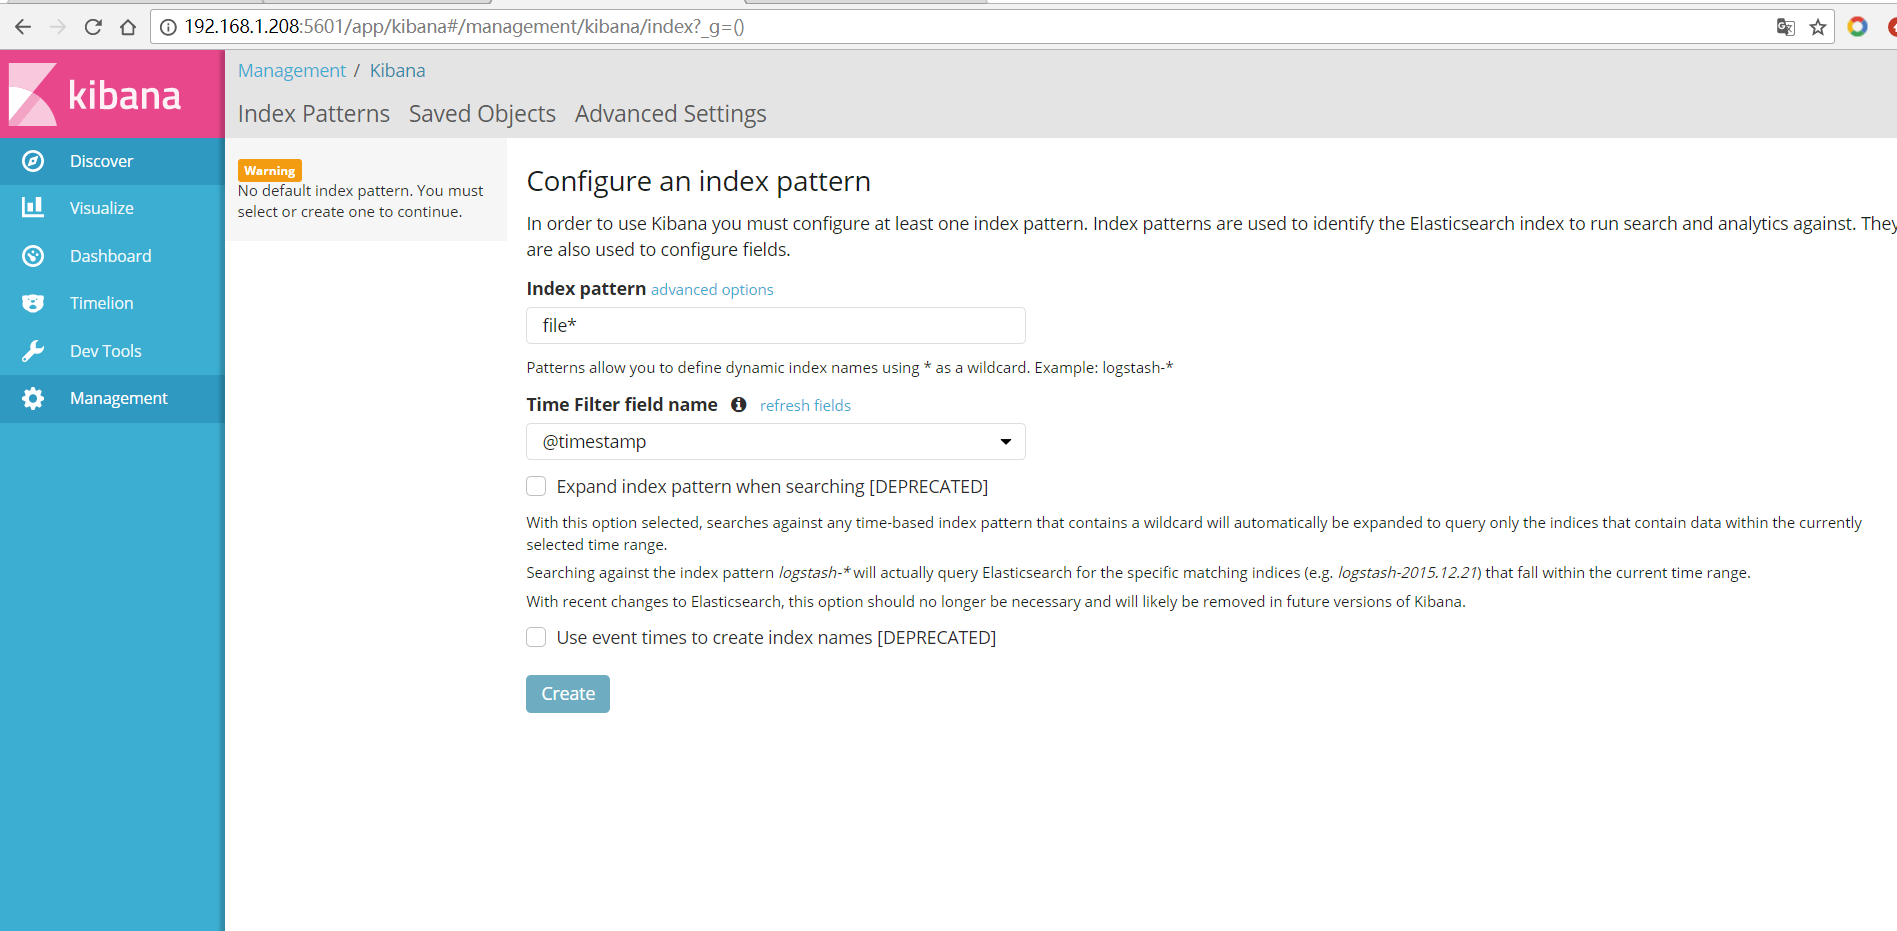1897x931 pixels.
Task: Click the index pattern input containing file*
Action: (x=776, y=325)
